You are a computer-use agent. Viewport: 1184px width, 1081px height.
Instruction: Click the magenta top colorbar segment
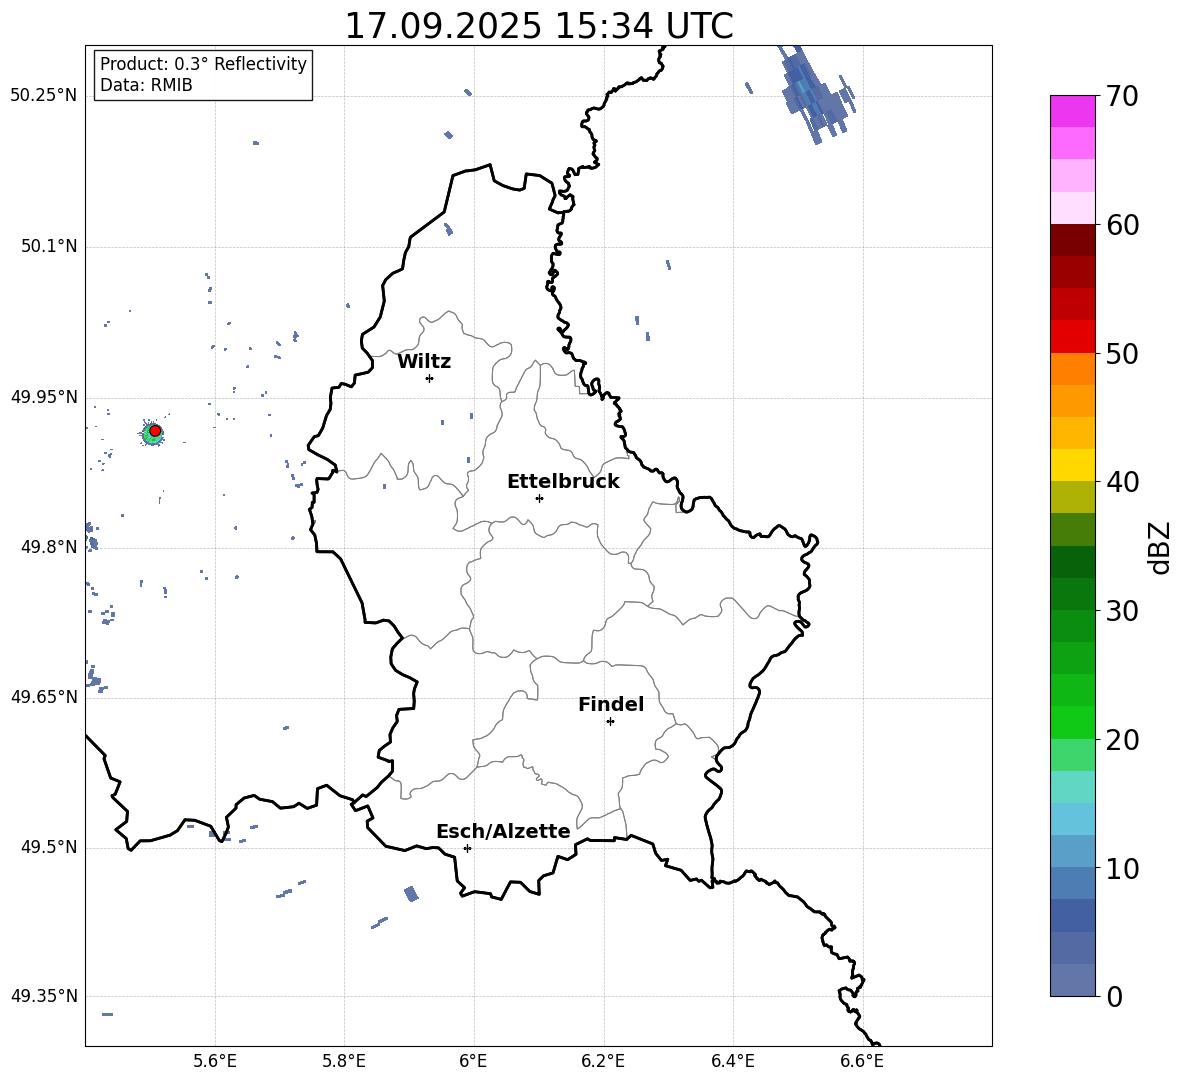tap(1072, 111)
